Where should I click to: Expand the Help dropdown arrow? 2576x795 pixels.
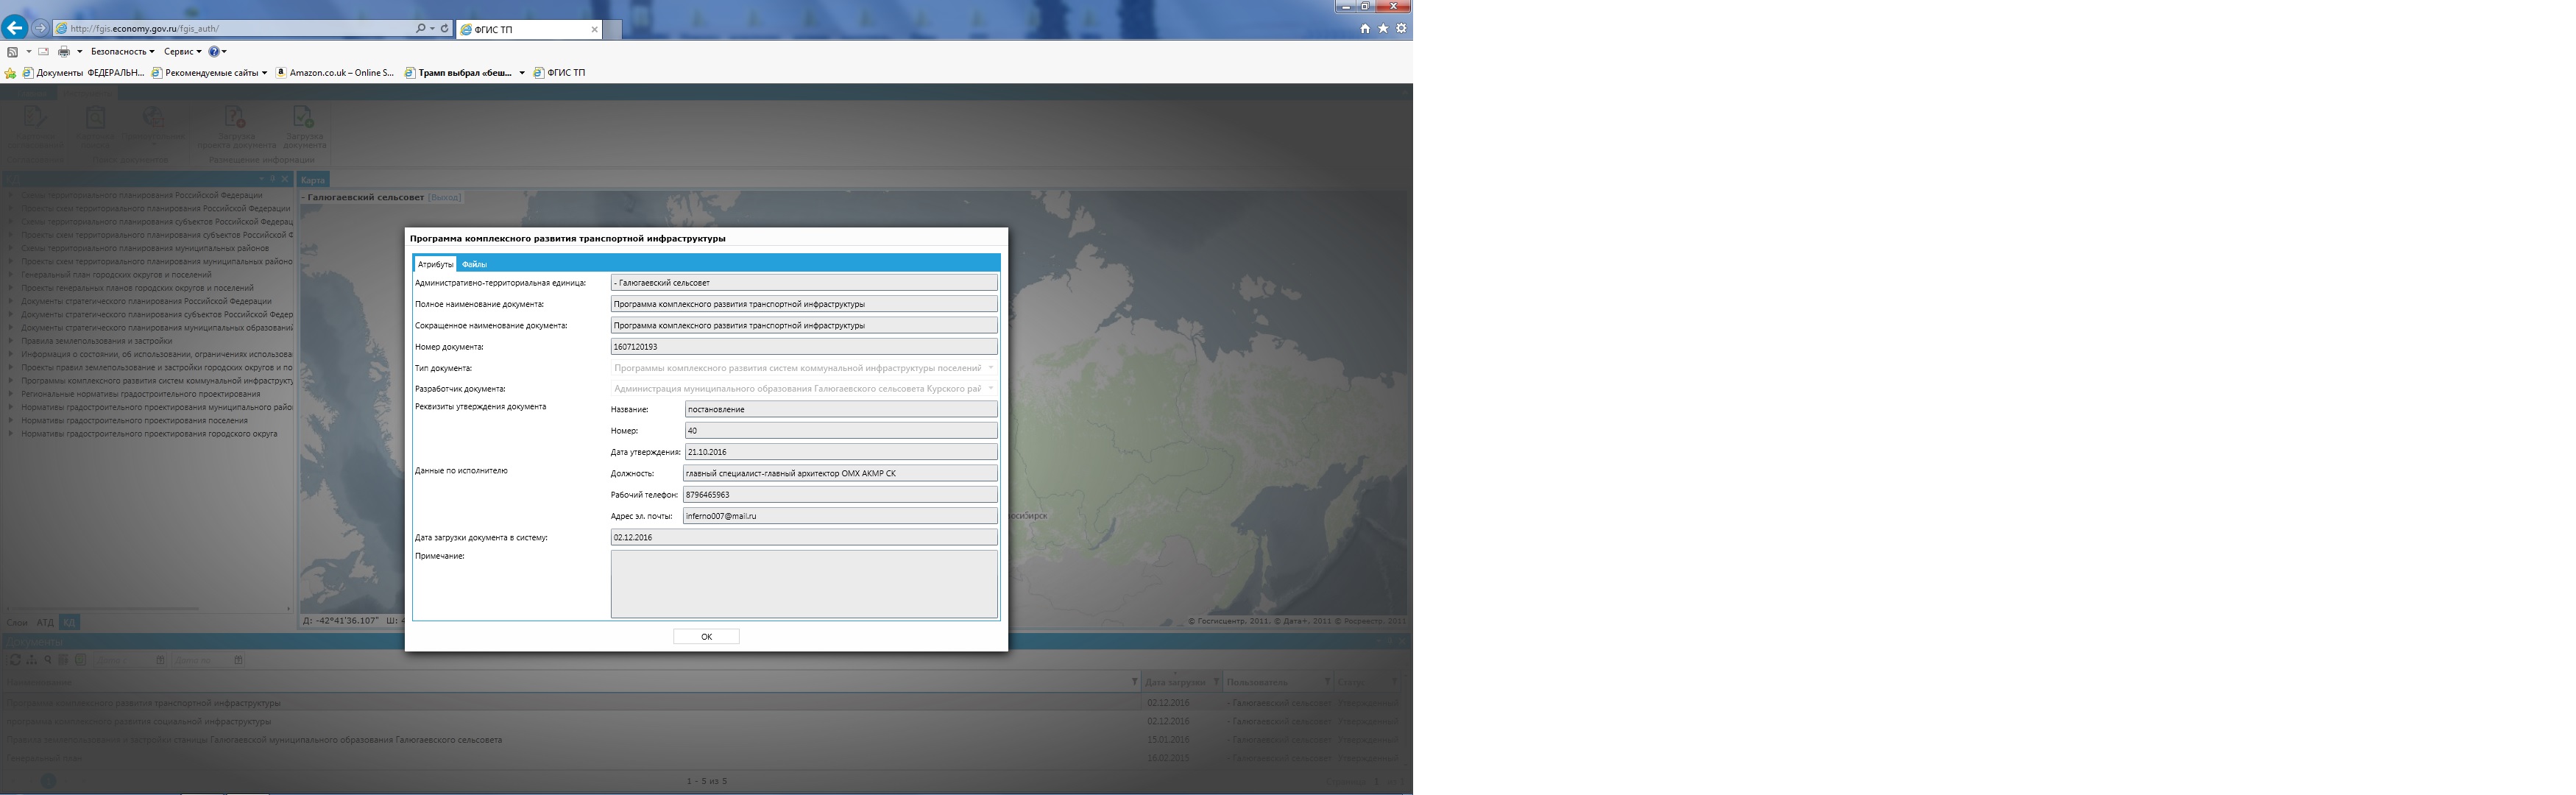tap(224, 51)
